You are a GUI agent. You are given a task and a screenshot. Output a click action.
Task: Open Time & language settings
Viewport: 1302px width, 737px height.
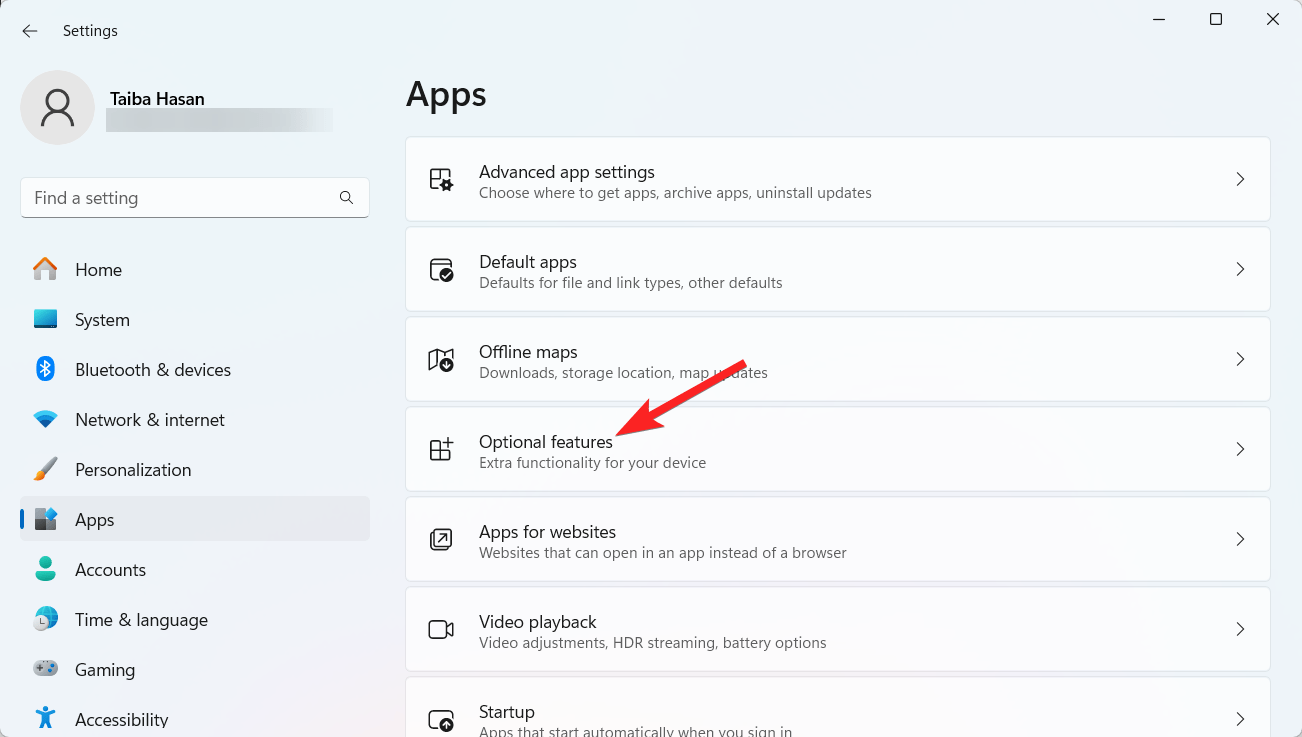point(141,619)
